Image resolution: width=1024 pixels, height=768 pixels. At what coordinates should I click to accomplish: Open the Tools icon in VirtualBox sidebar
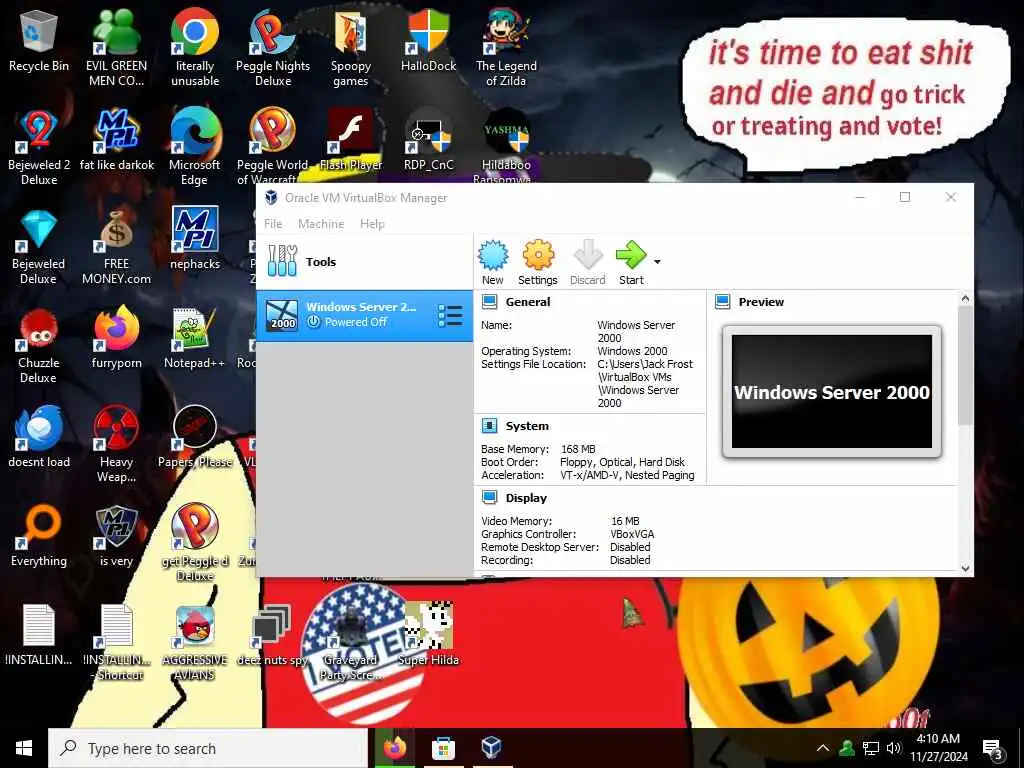click(x=282, y=261)
